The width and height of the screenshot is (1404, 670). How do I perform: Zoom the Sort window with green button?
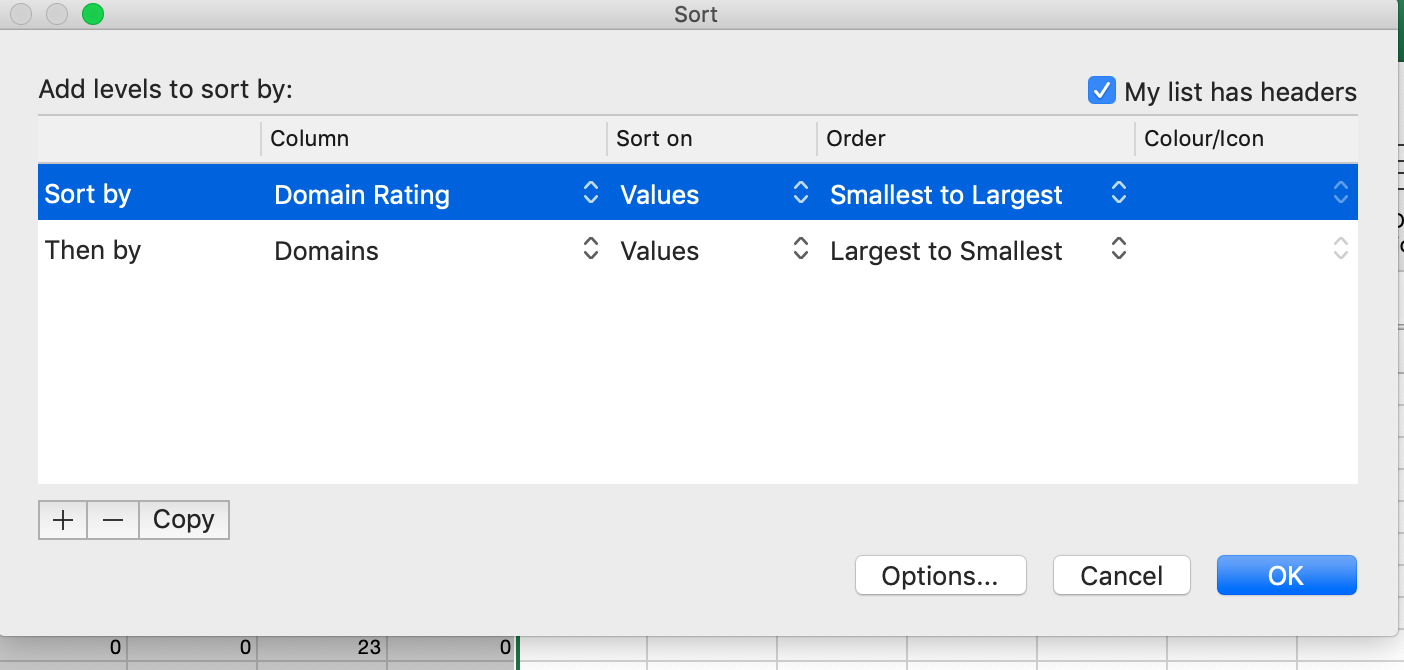point(93,15)
